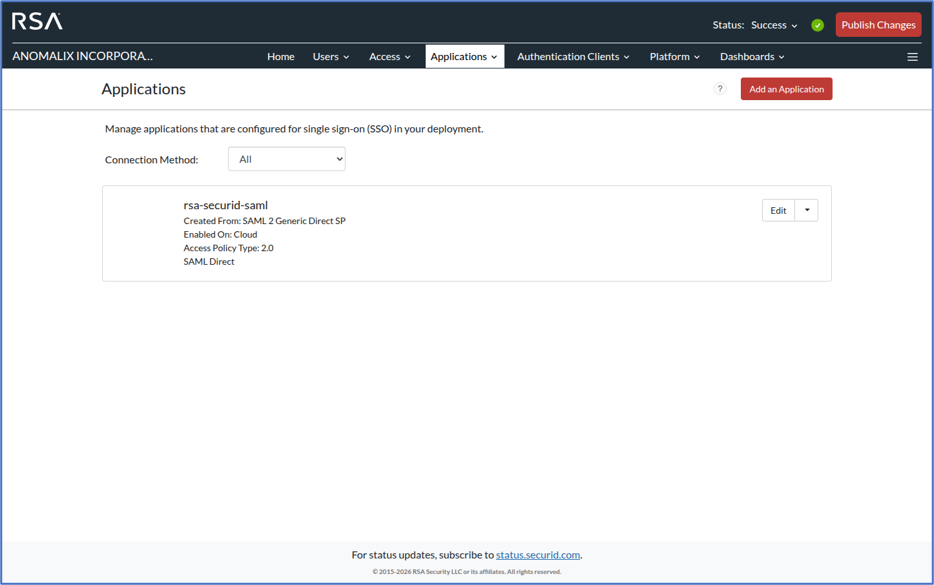This screenshot has width=934, height=585.
Task: Open the Access menu
Action: tap(390, 57)
